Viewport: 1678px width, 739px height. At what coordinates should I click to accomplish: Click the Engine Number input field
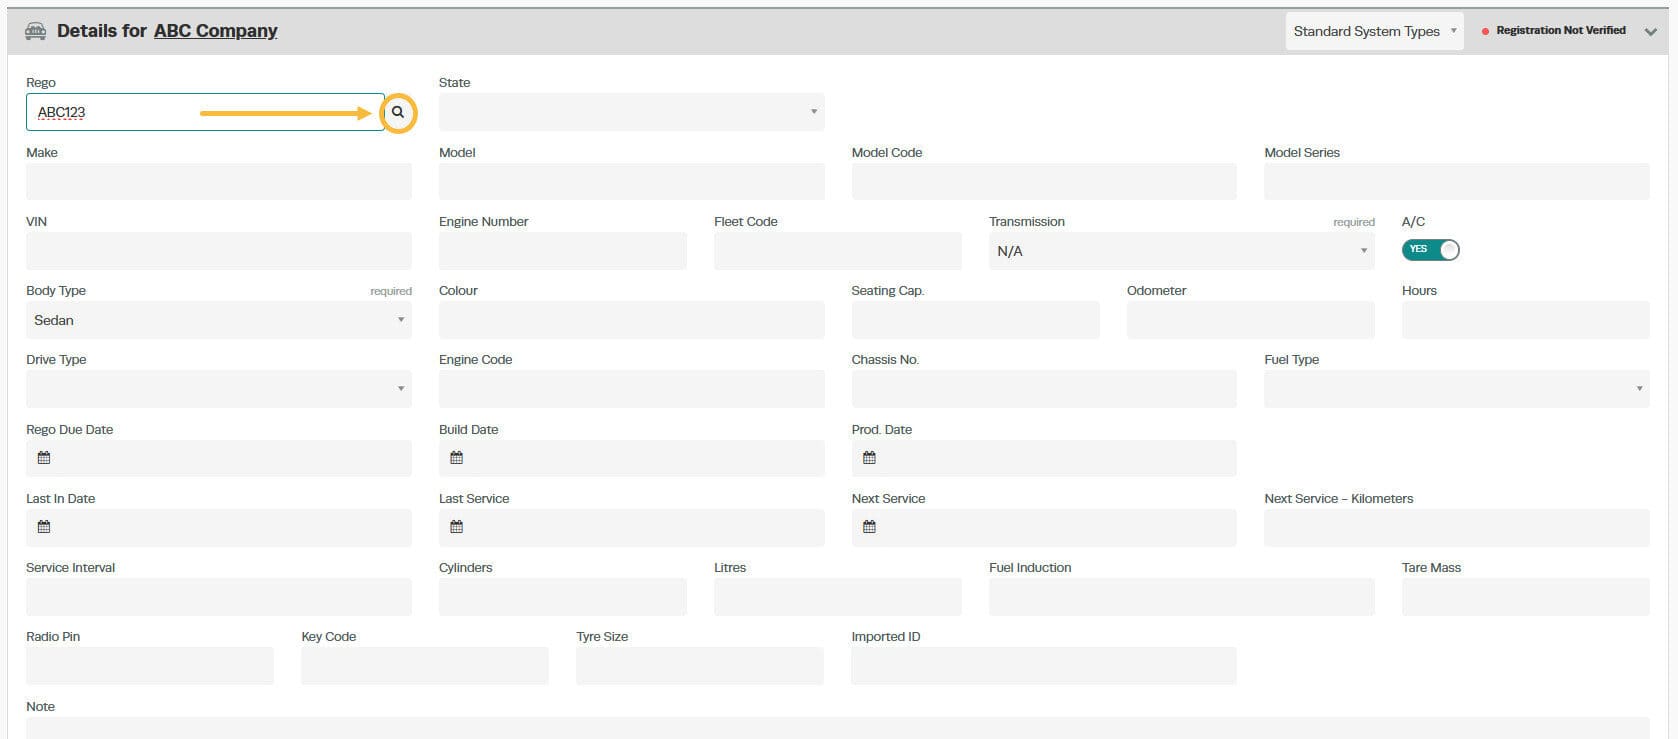point(562,251)
